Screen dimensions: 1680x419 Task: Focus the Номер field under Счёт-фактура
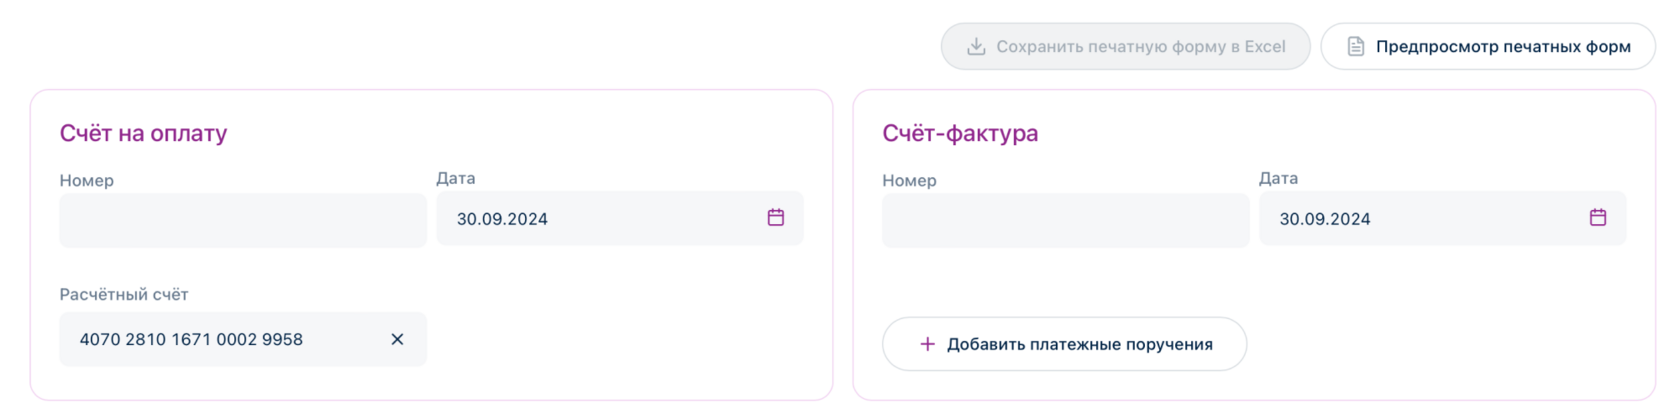pos(1064,221)
